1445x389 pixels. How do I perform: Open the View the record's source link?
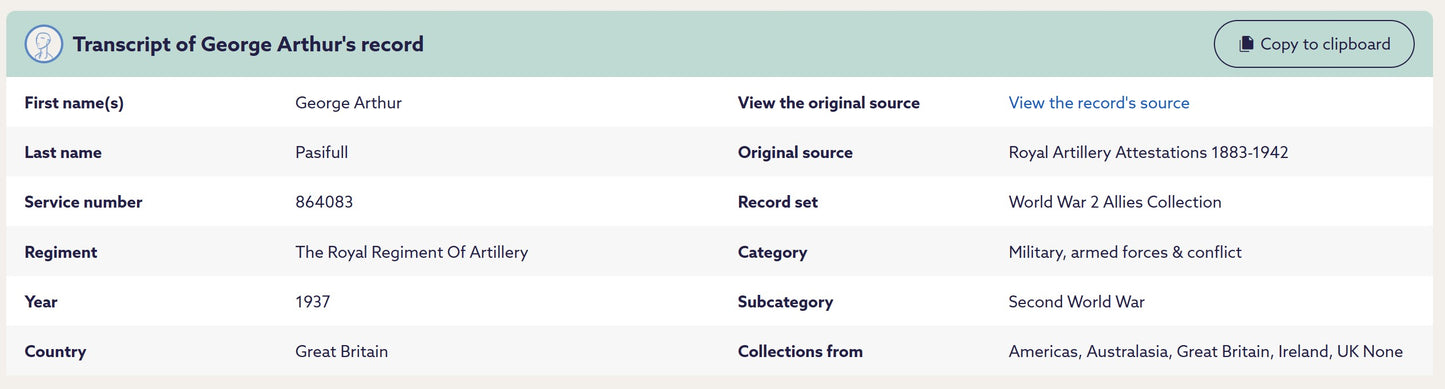(1099, 102)
